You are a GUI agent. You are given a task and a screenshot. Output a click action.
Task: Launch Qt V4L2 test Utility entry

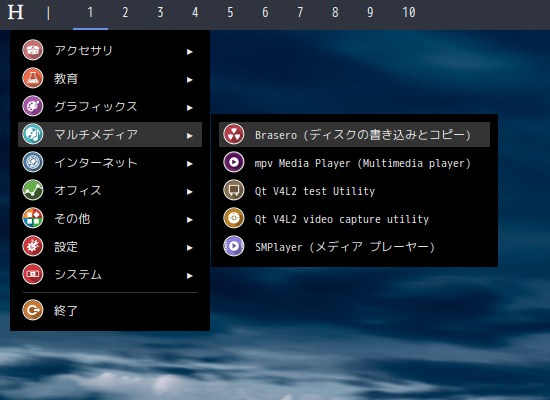tap(354, 191)
